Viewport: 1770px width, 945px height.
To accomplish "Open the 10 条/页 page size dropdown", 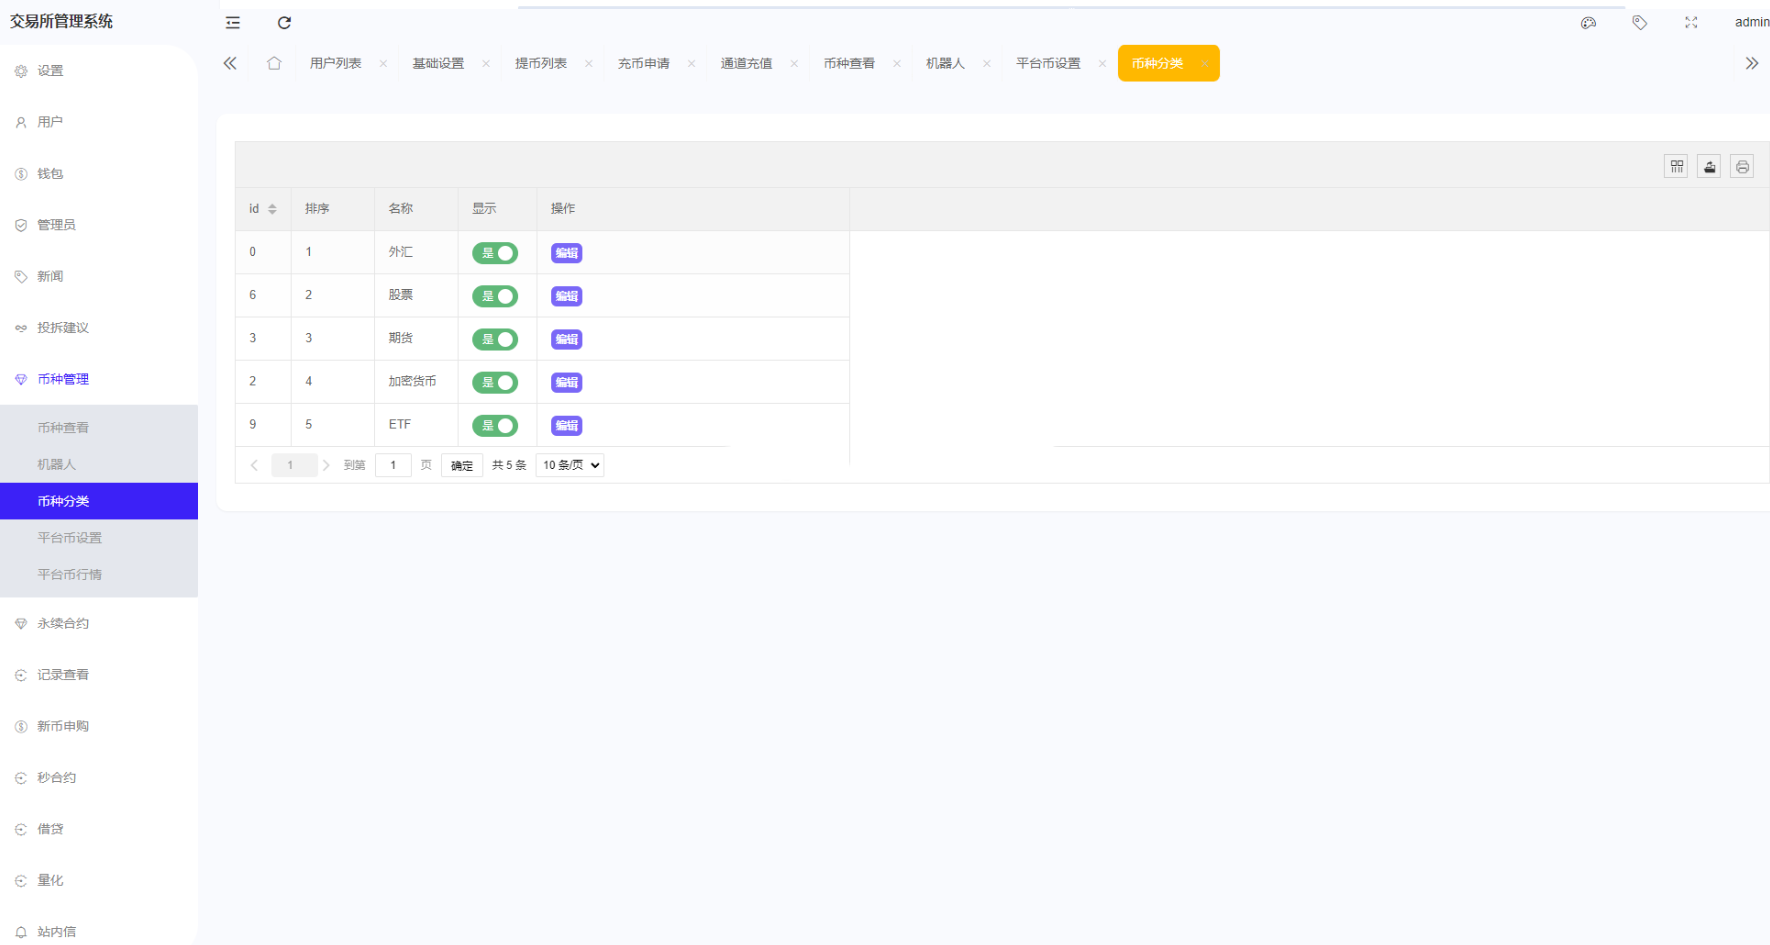I will [570, 465].
